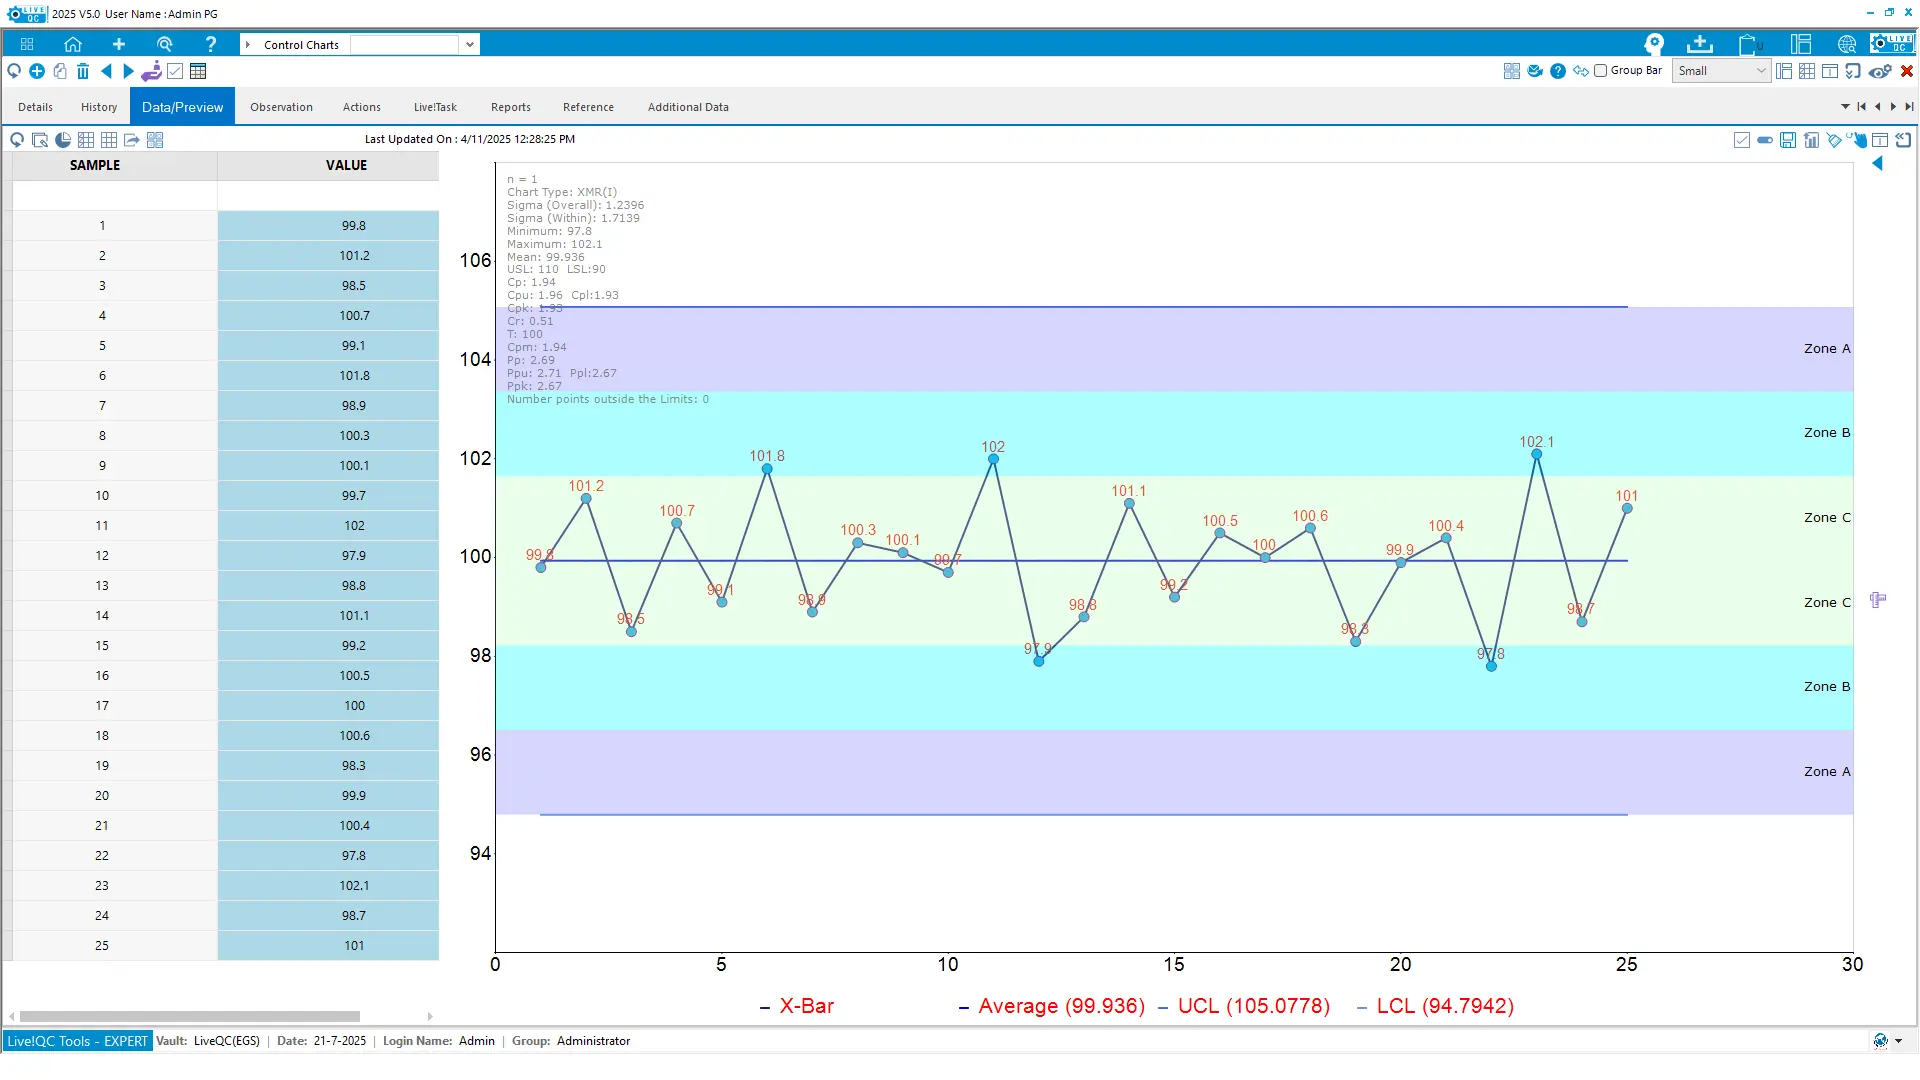Click the go-to-last-record navigation button
The width and height of the screenshot is (1920, 1080).
pyautogui.click(x=1910, y=107)
